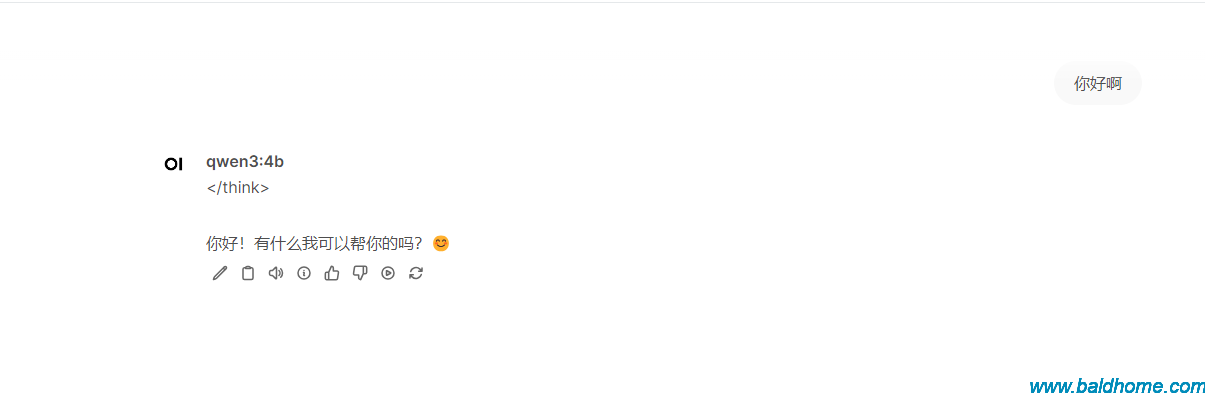The width and height of the screenshot is (1205, 393).
Task: Click the qwen3:4b model name label
Action: (x=245, y=162)
